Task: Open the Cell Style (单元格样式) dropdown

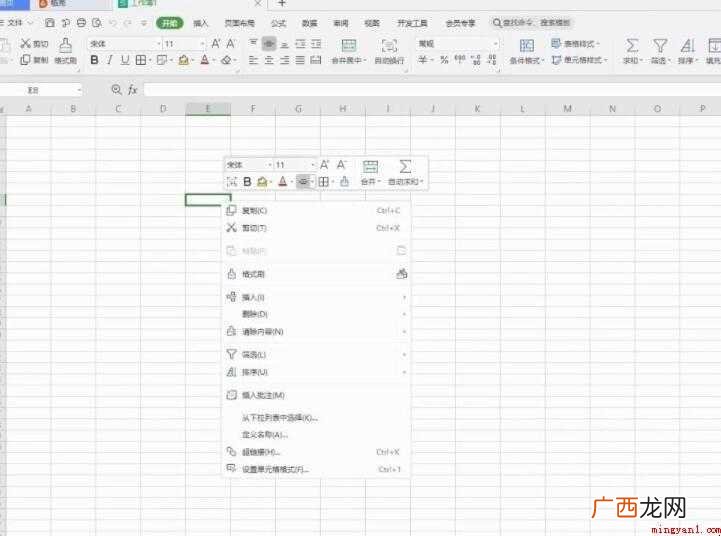Action: pyautogui.click(x=579, y=60)
